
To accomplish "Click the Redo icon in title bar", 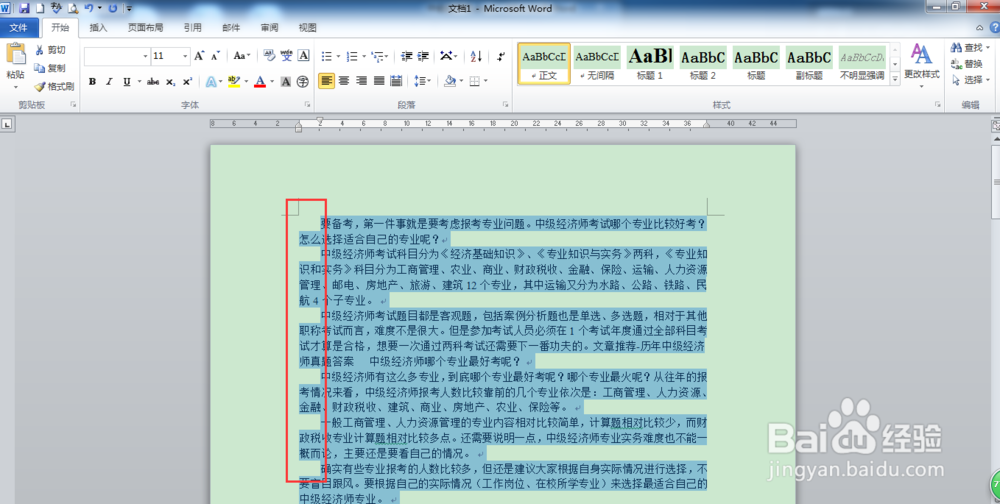I will coord(113,8).
